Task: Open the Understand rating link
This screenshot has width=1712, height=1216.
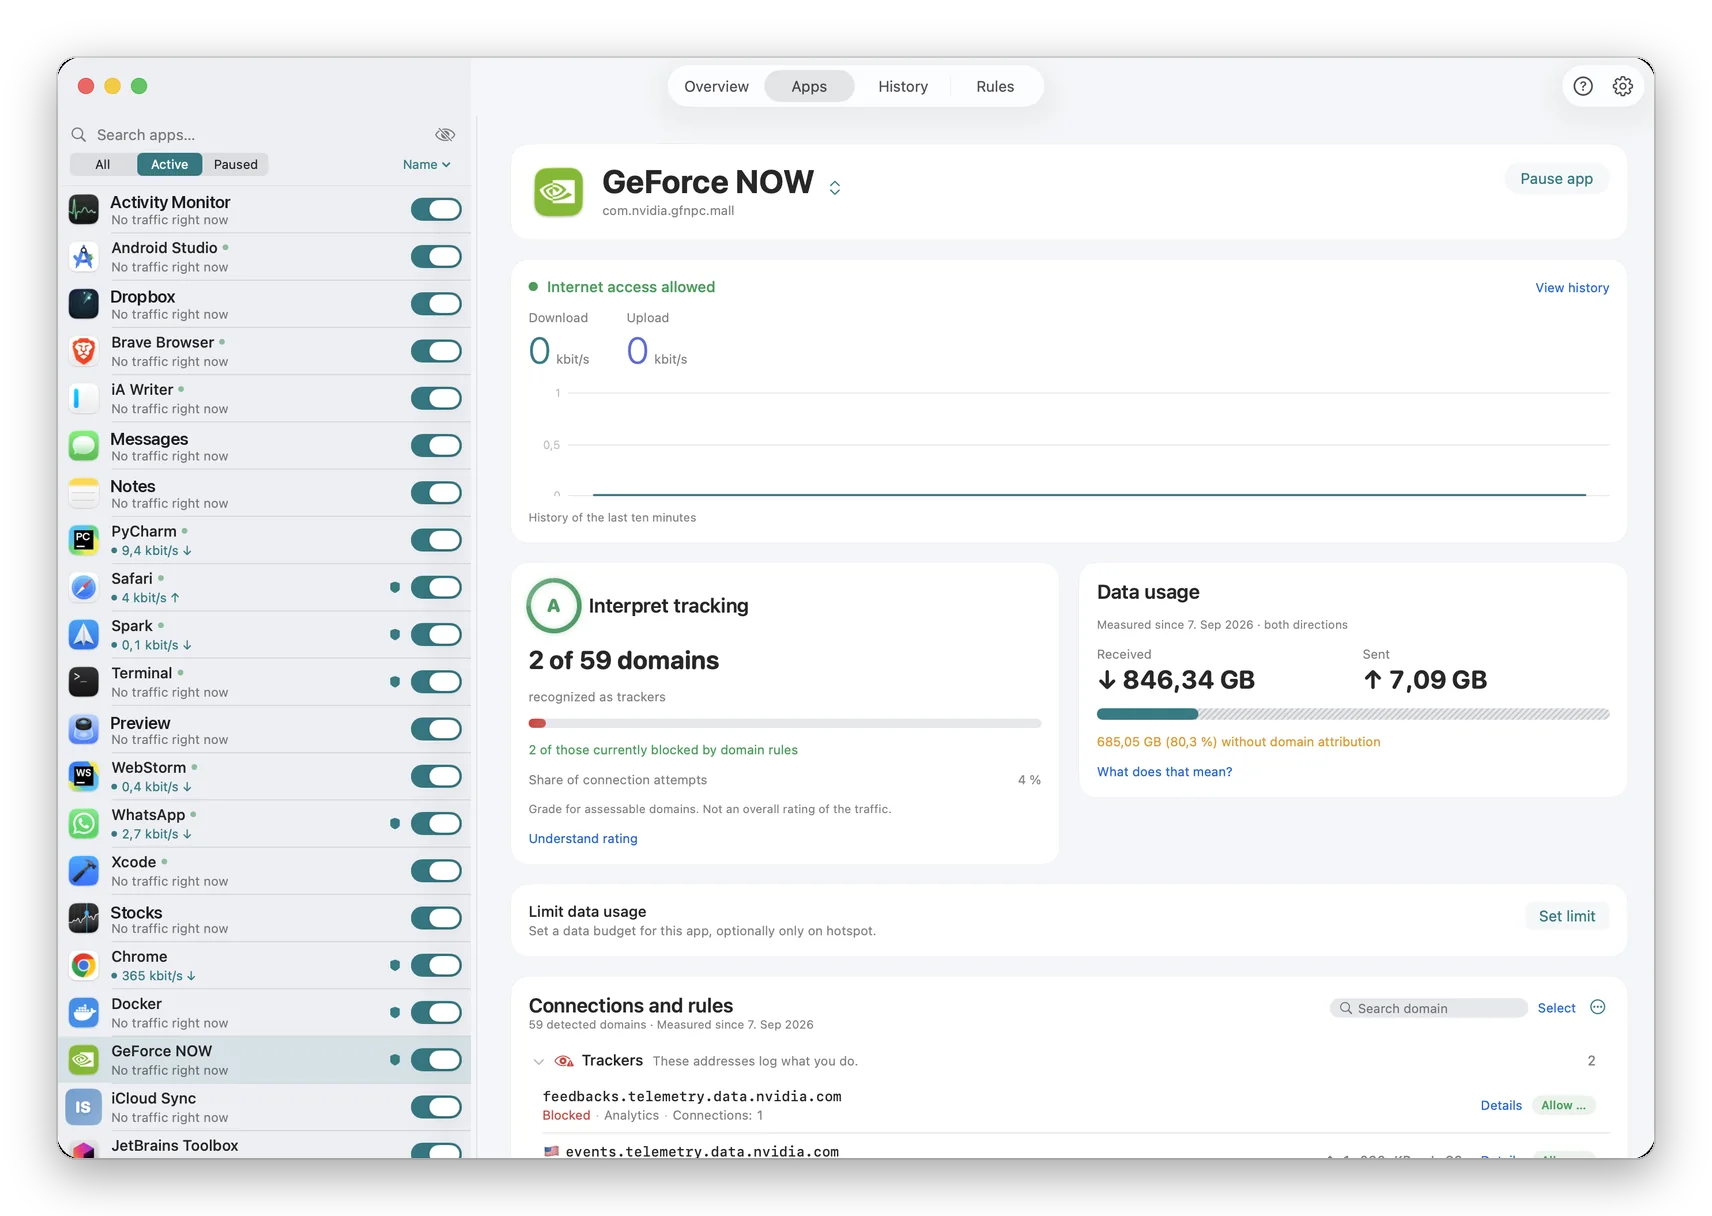Action: pyautogui.click(x=583, y=838)
